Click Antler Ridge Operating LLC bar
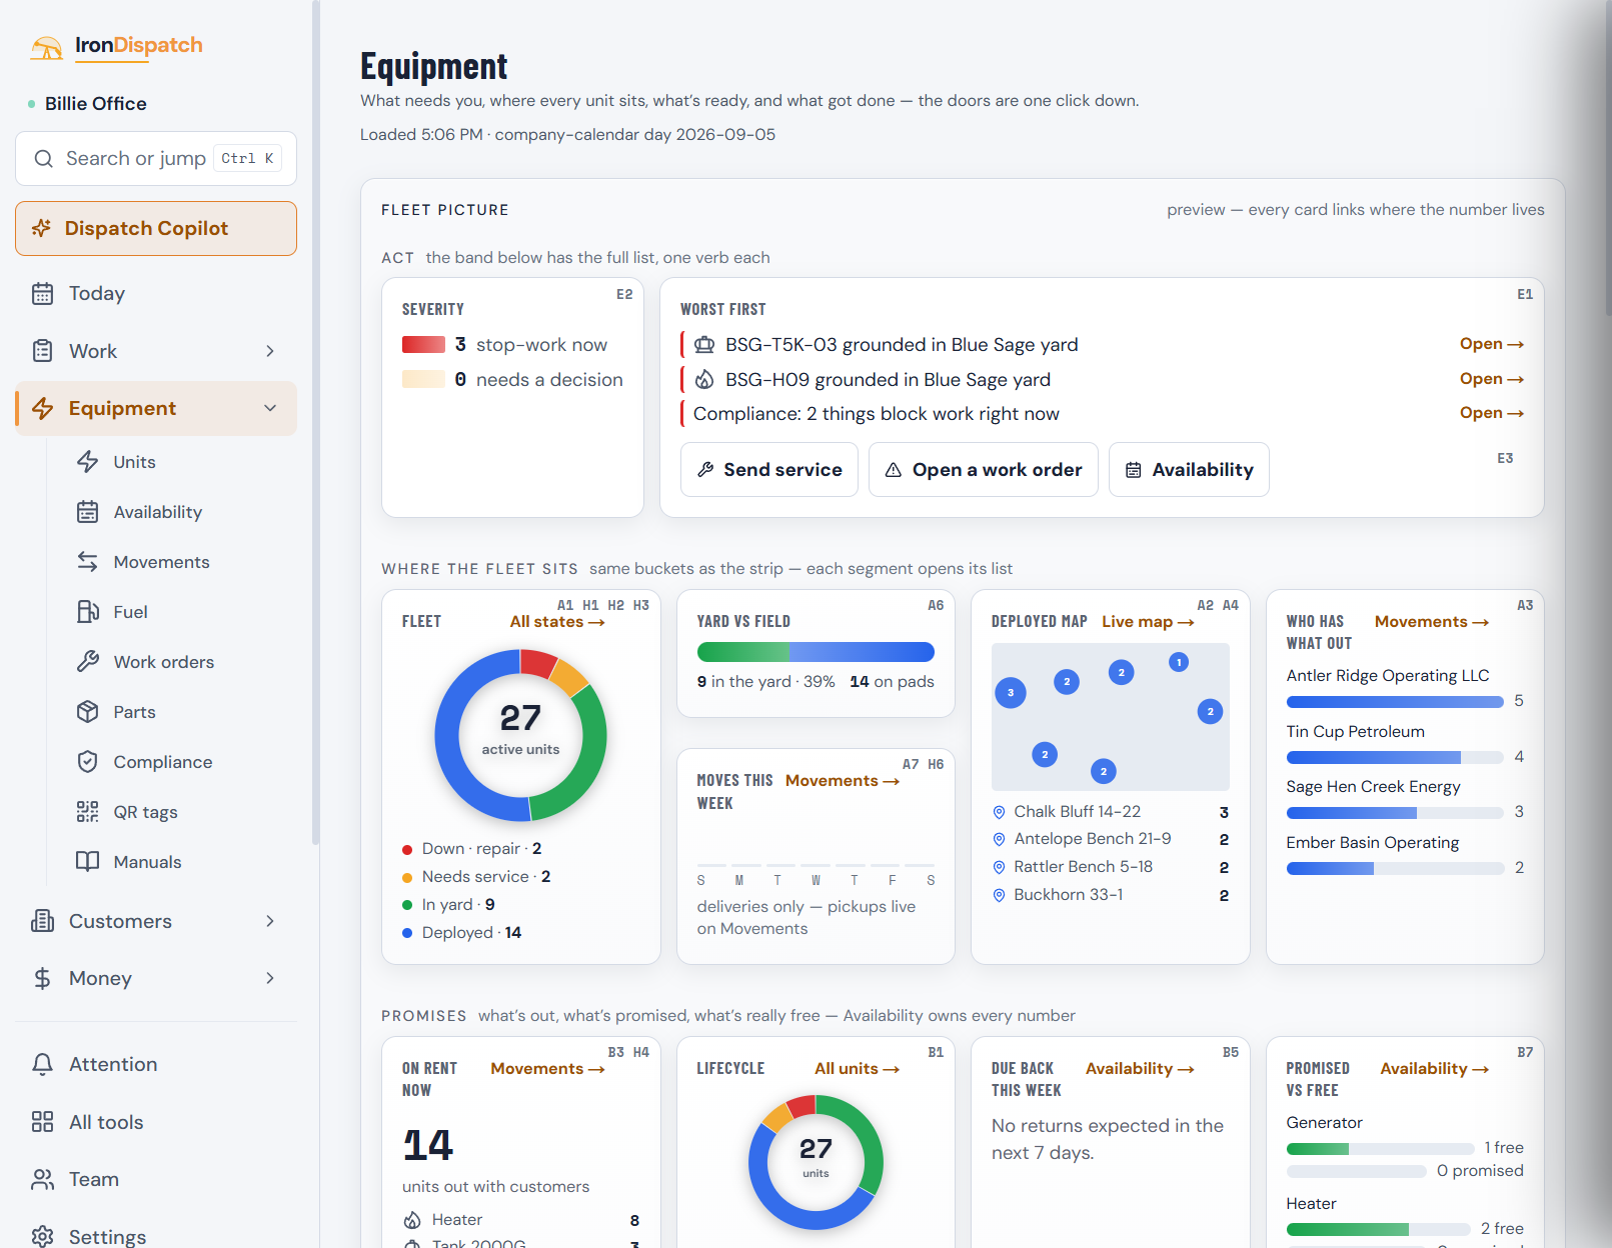The height and width of the screenshot is (1248, 1612). point(1395,702)
